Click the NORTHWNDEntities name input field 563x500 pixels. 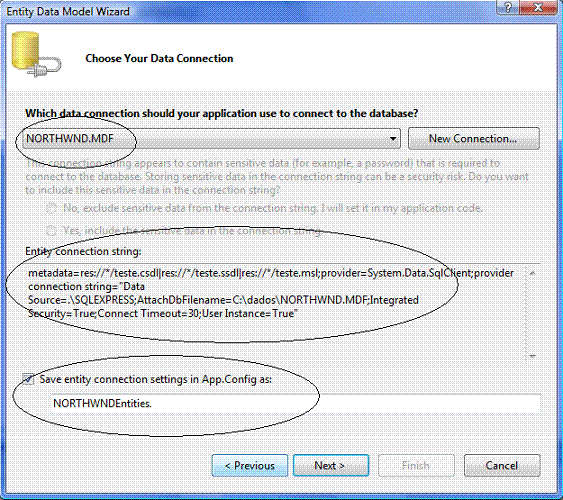(295, 403)
